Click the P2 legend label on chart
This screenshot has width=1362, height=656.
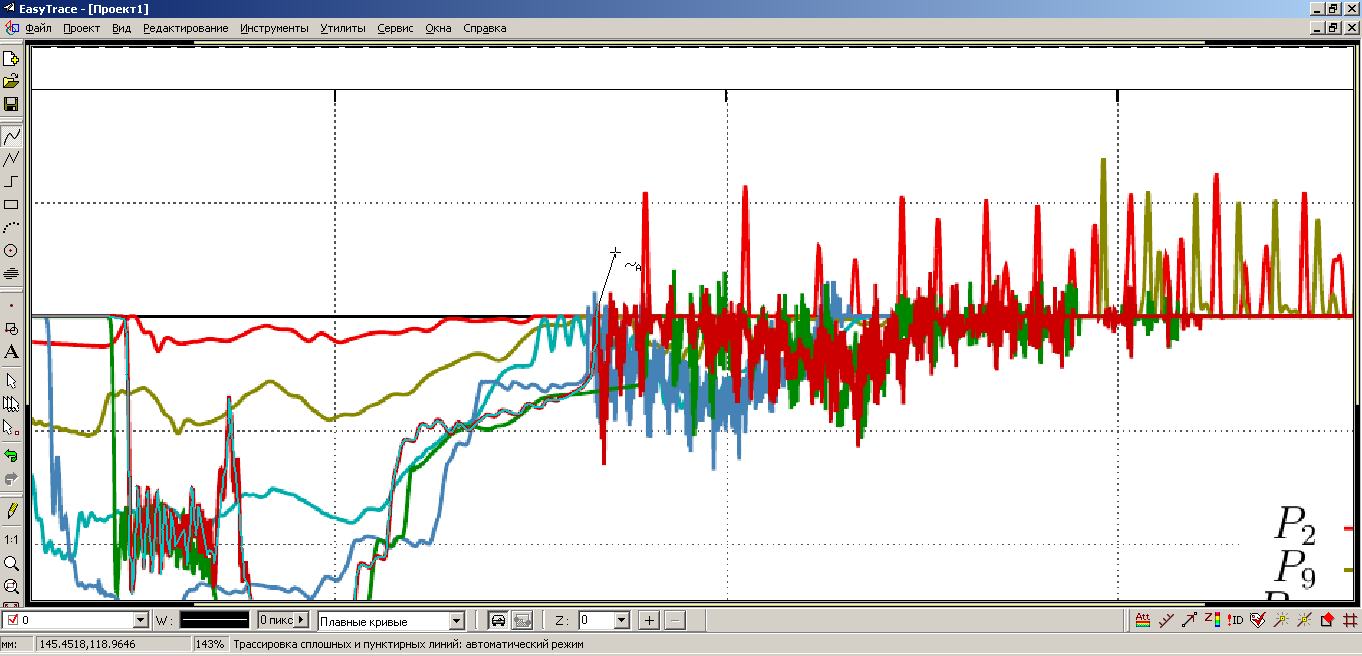point(1296,526)
